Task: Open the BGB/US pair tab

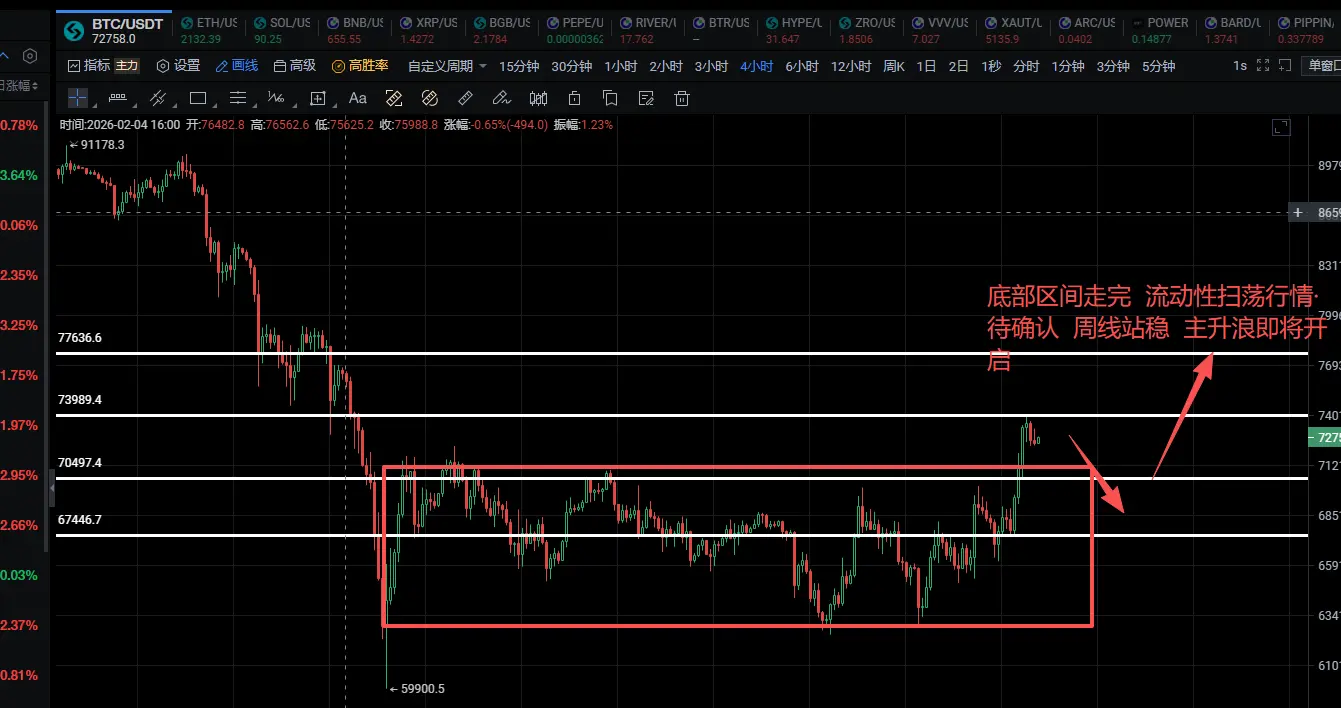Action: click(x=502, y=29)
